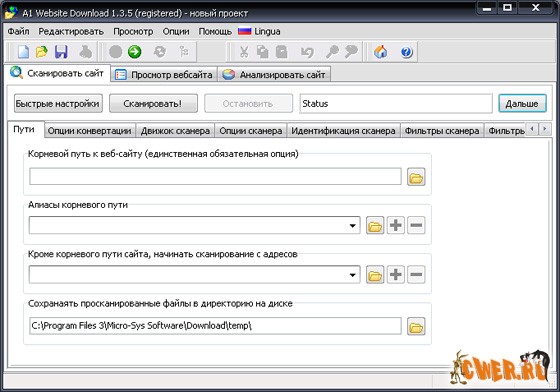This screenshot has width=560, height=392.
Task: Remove start address with minus button
Action: 416,275
